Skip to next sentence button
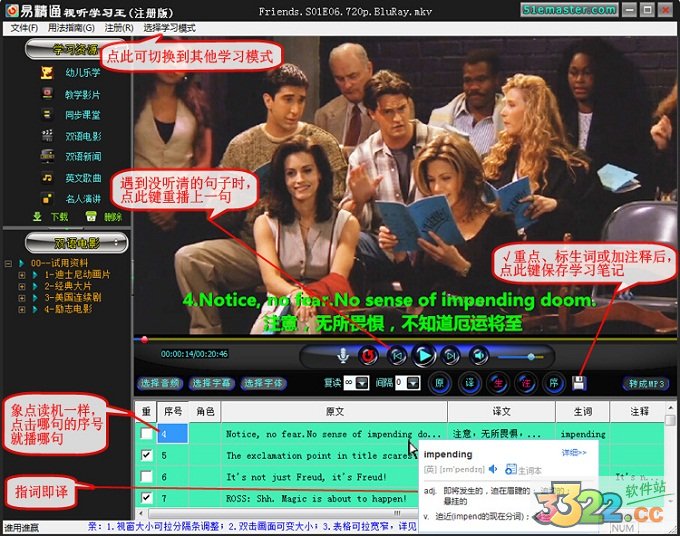The image size is (680, 536). pos(451,355)
